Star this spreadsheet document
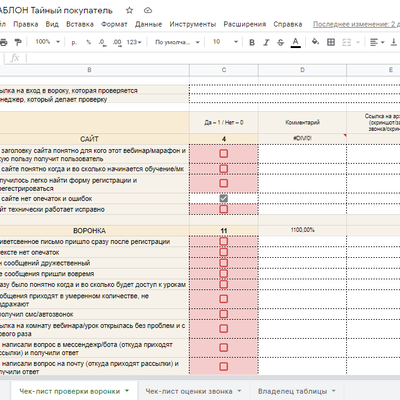 [x=129, y=10]
